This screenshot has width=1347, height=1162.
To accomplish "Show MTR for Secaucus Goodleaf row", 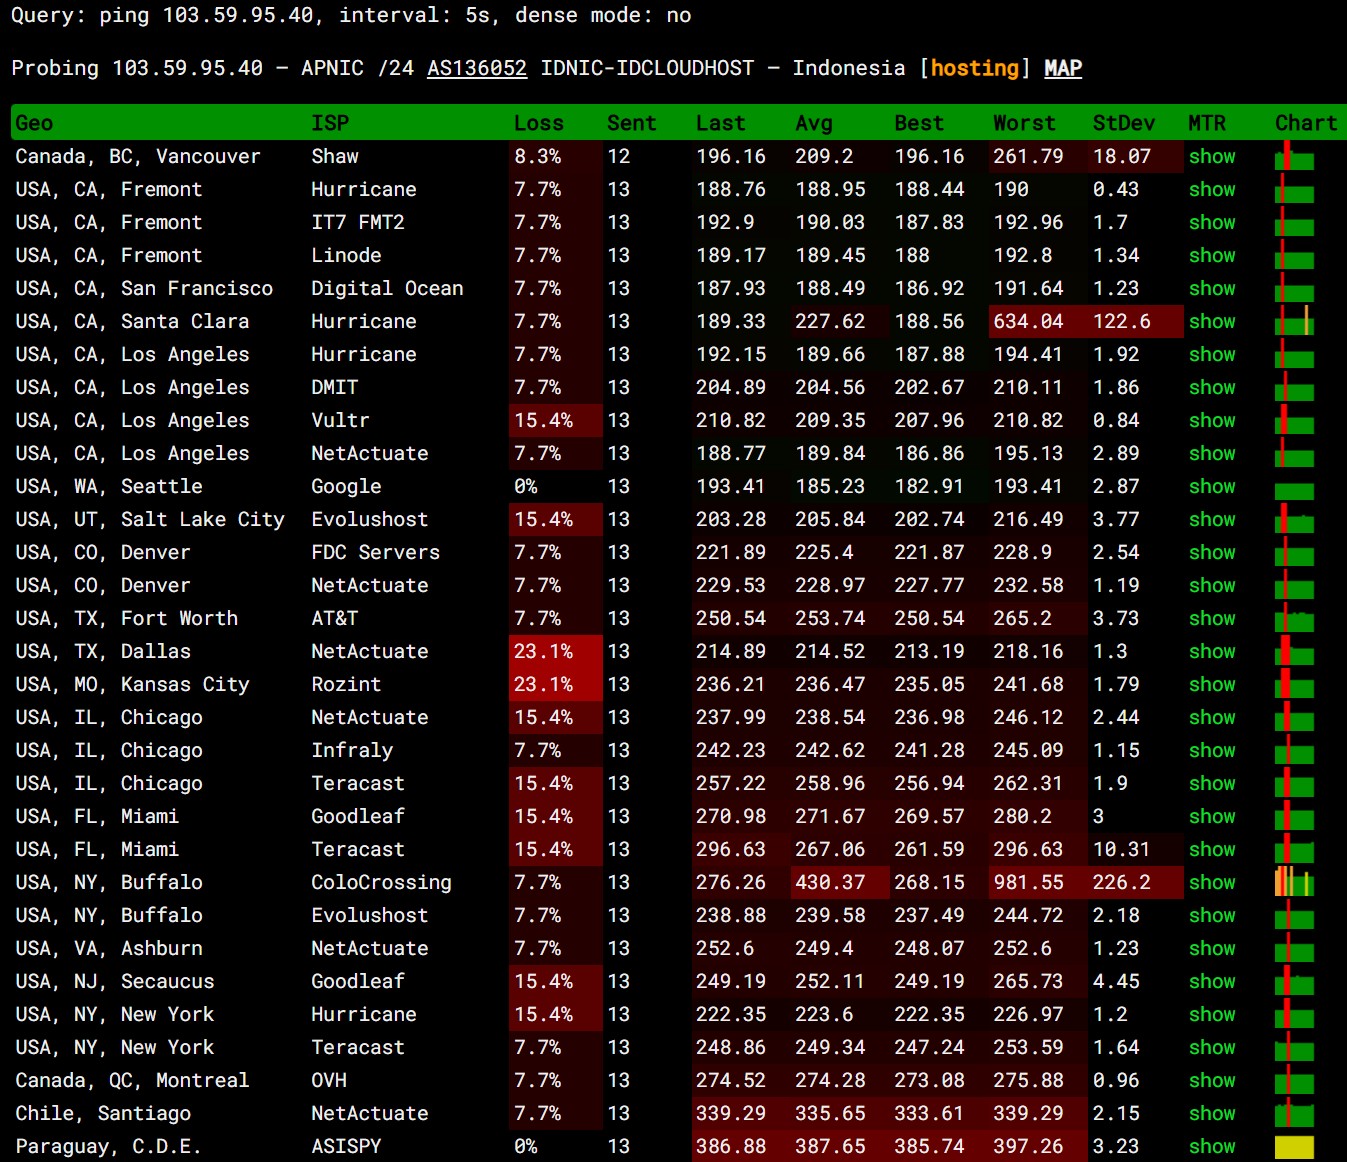I will [1212, 981].
